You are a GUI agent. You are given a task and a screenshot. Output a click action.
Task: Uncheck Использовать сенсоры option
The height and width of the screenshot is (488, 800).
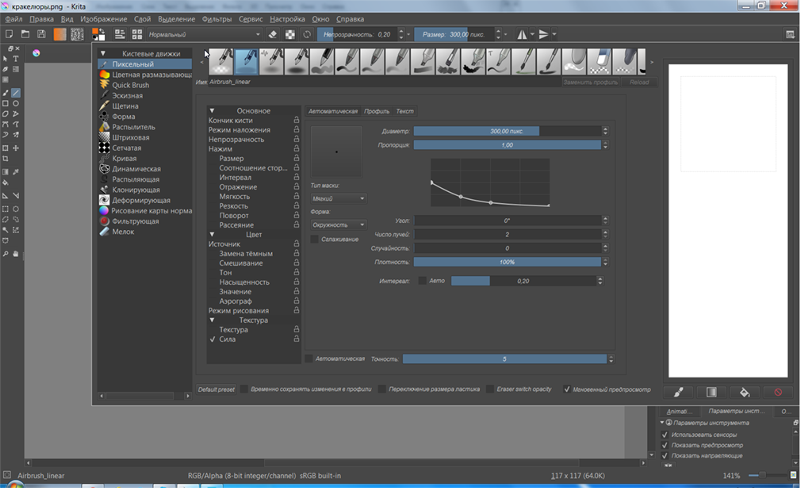coord(665,435)
